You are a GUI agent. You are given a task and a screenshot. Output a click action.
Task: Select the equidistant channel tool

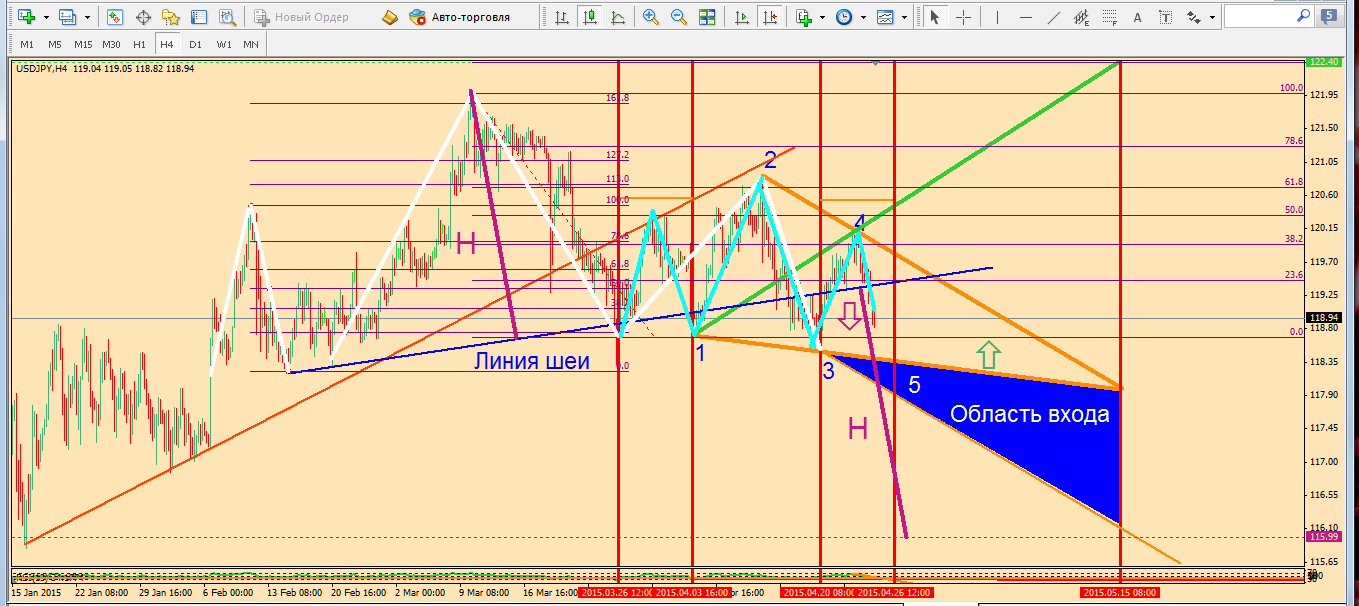point(1081,17)
